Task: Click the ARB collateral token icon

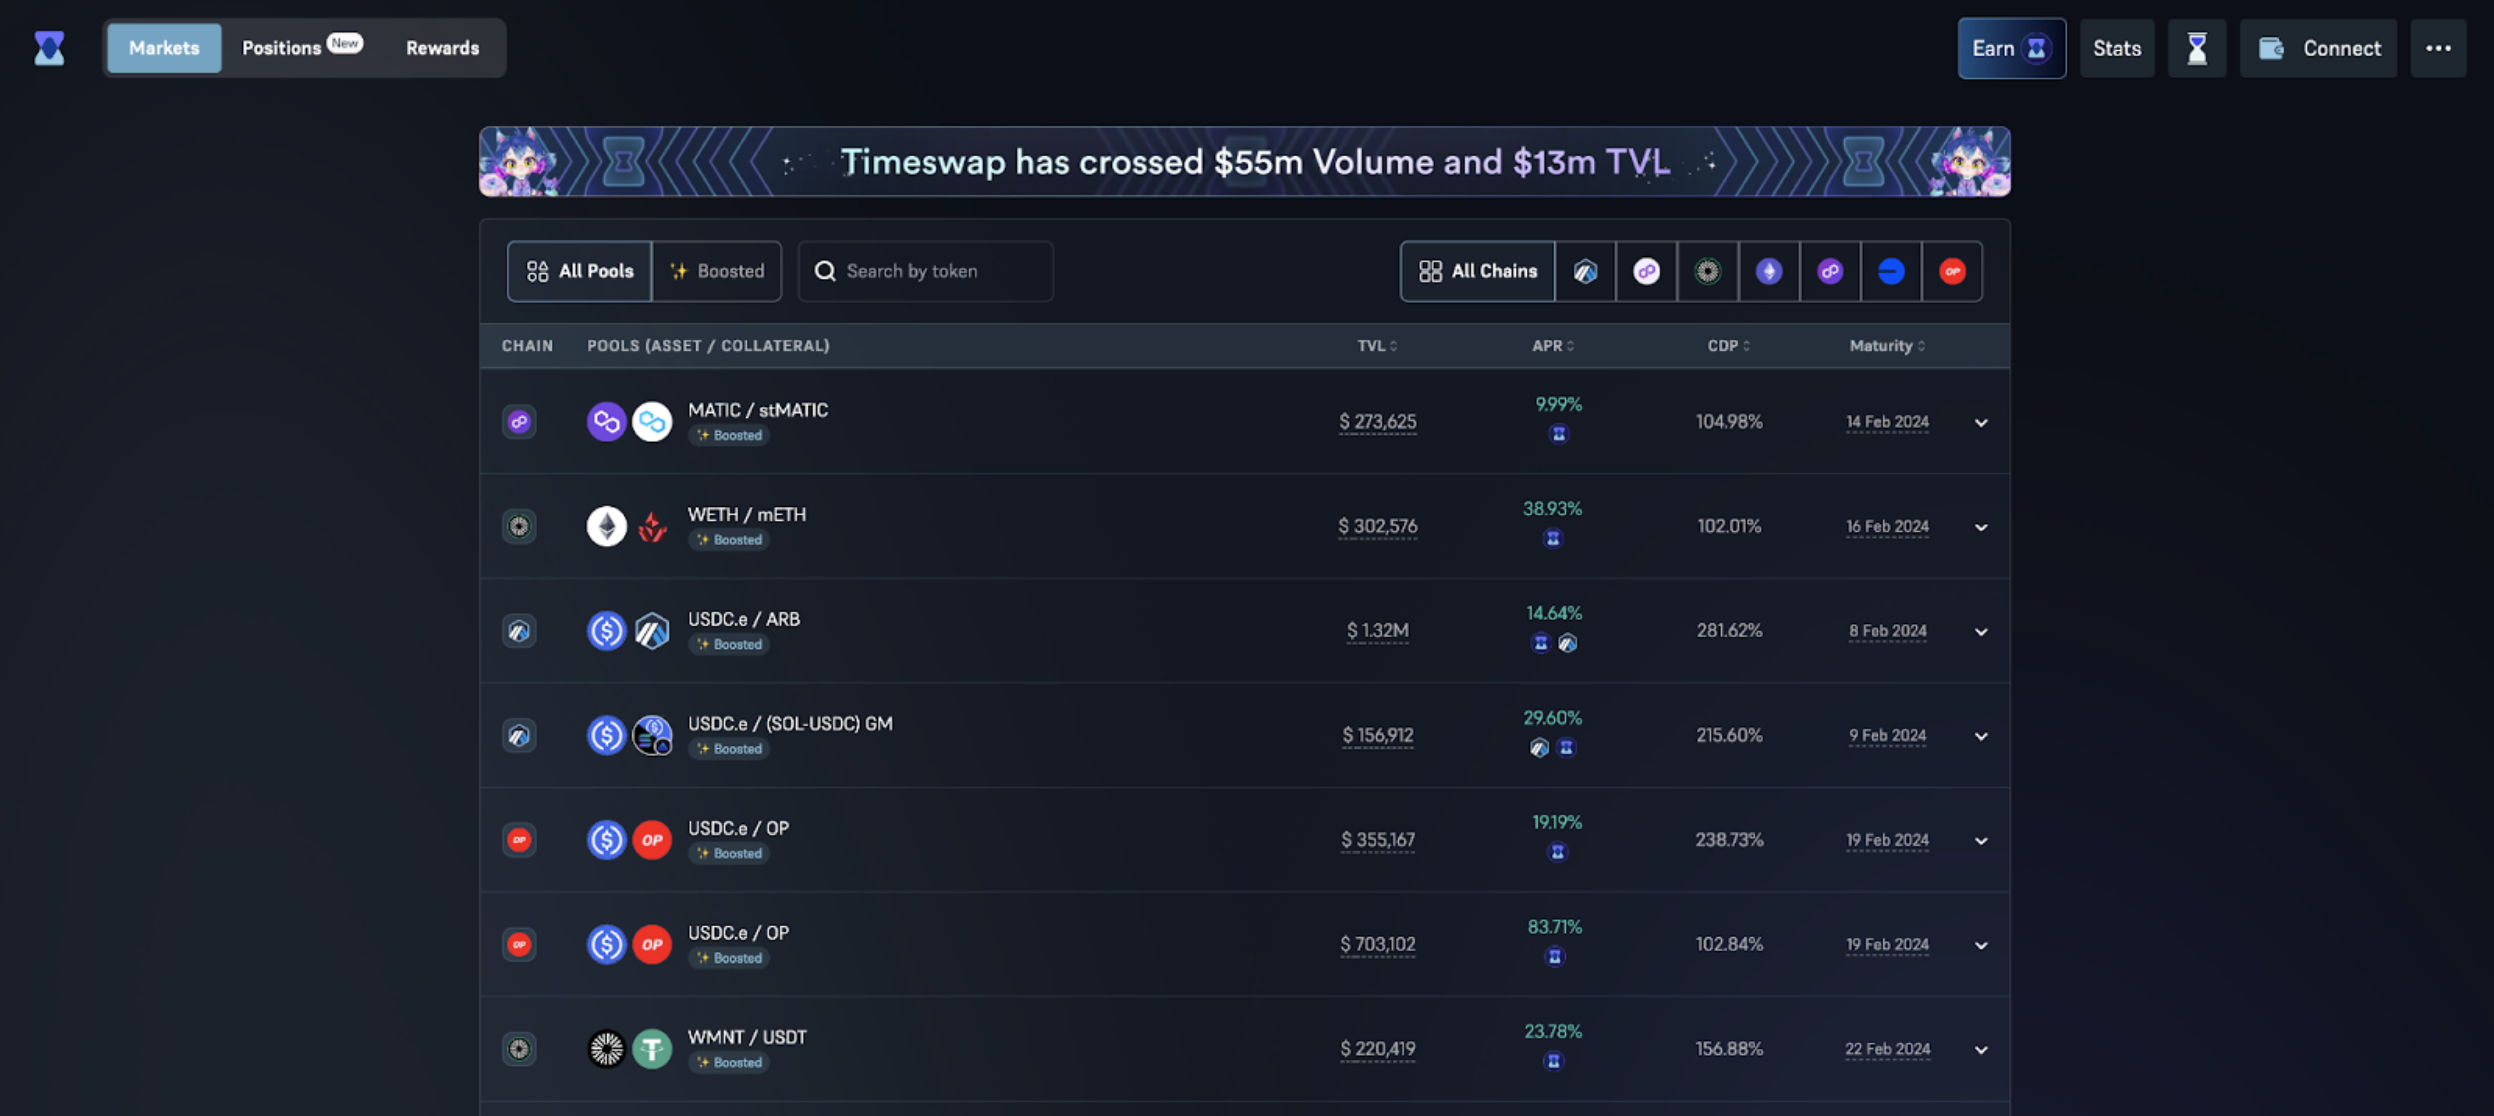Action: [x=652, y=631]
